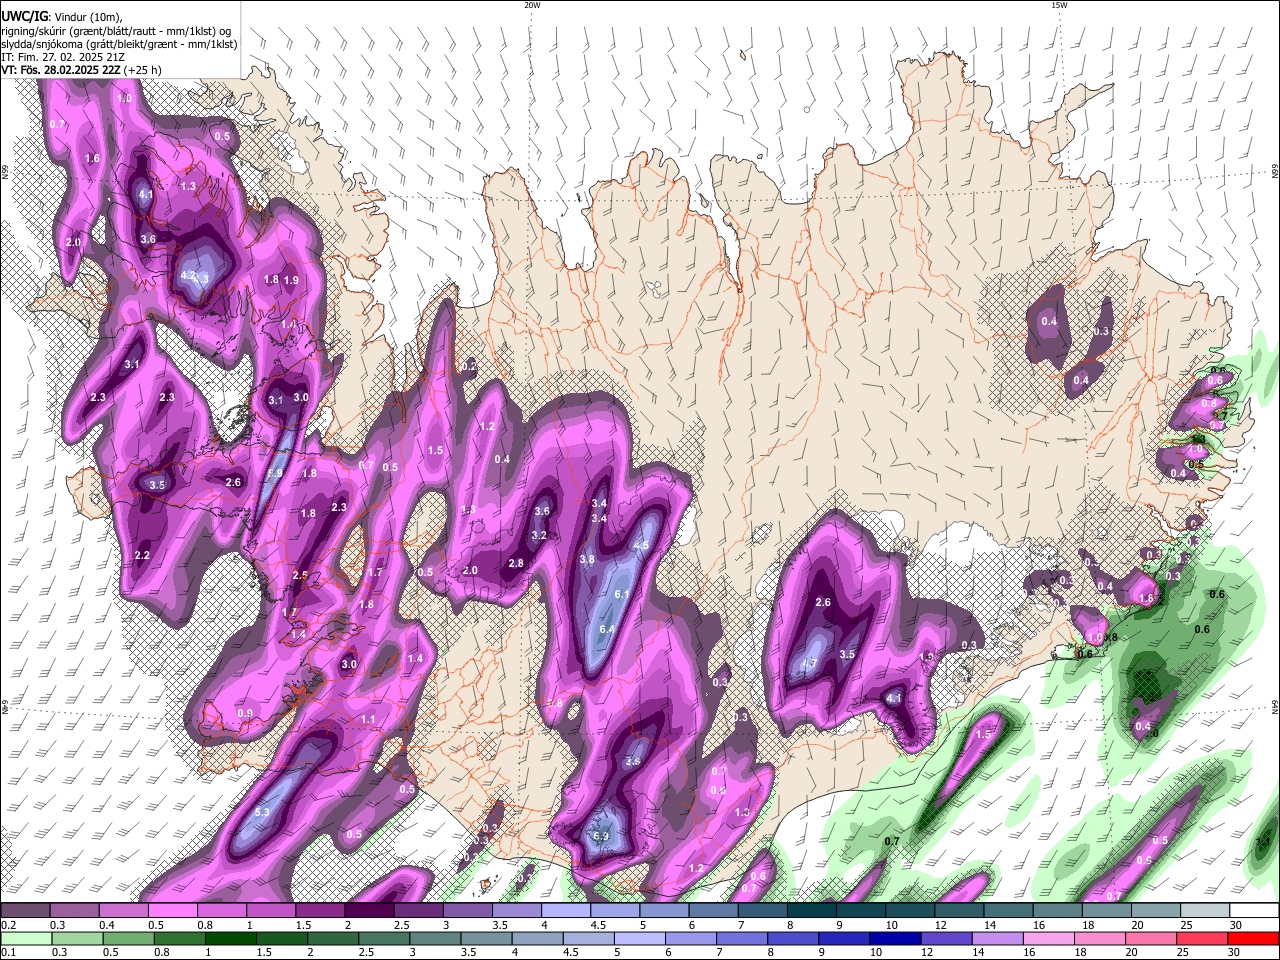This screenshot has height=960, width=1280.
Task: Click the 2.2 precipitation value
Action: pyautogui.click(x=142, y=555)
